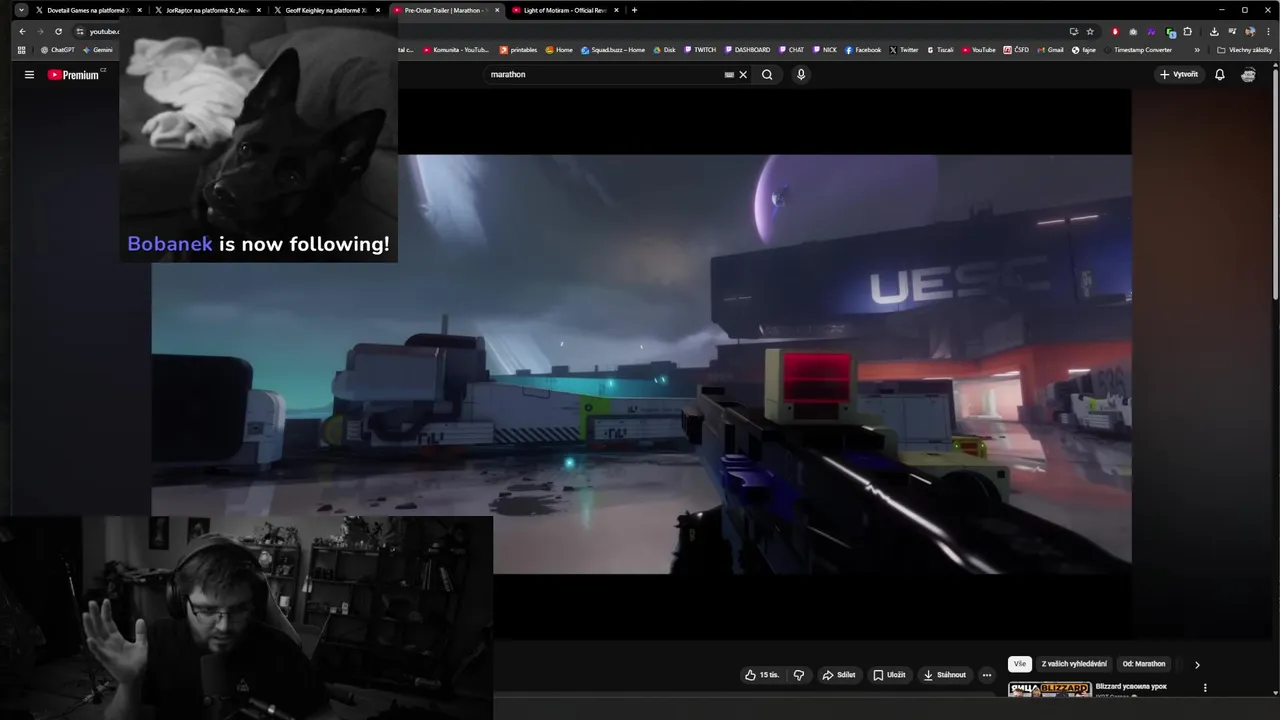Share the video via Sdílet
Viewport: 1280px width, 720px height.
click(x=839, y=675)
